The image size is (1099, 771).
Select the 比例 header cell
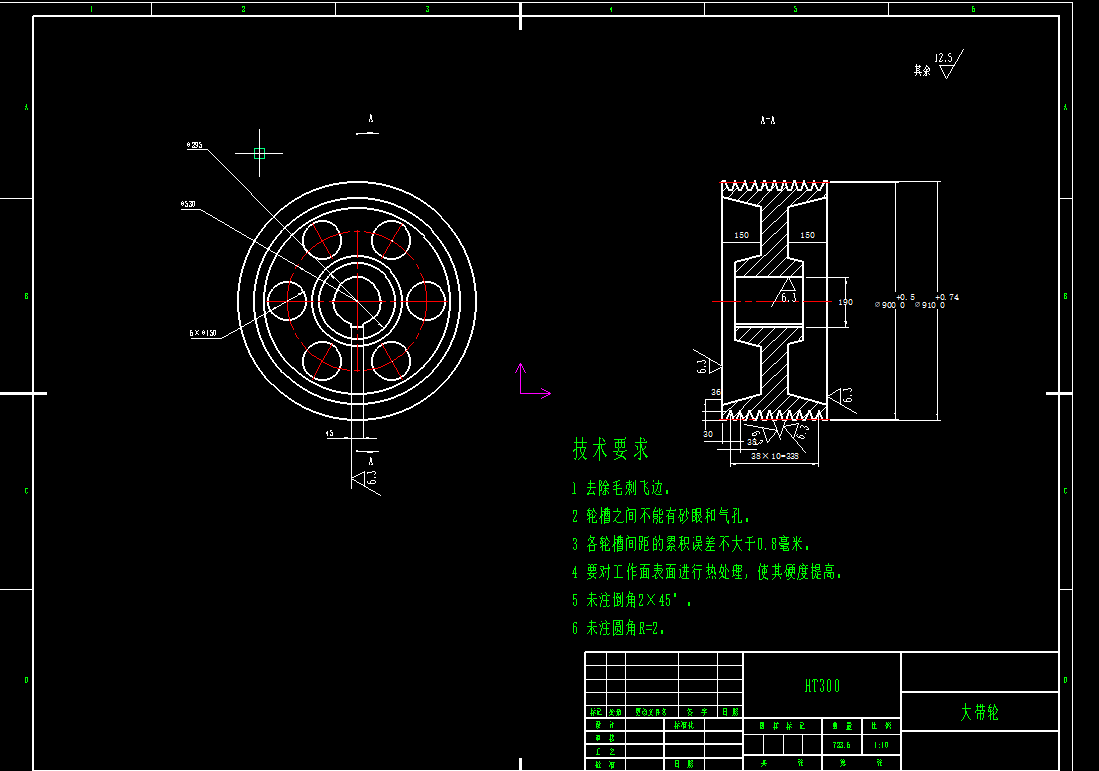pos(881,725)
